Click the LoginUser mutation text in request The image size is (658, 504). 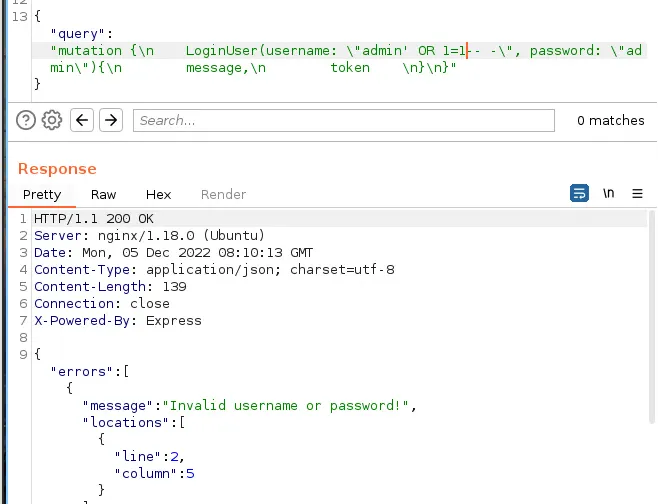tap(222, 51)
